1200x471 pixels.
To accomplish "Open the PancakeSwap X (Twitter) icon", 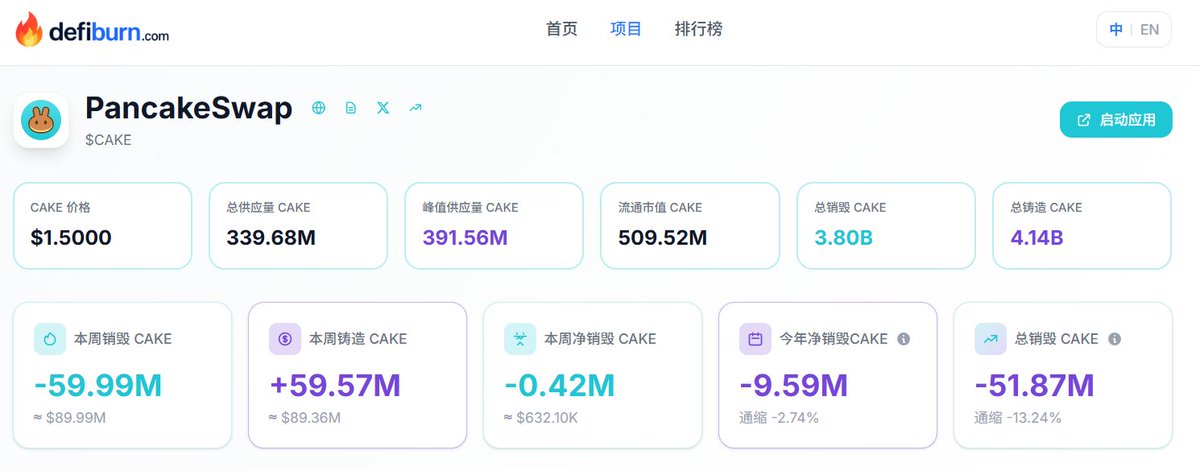I will pyautogui.click(x=383, y=107).
